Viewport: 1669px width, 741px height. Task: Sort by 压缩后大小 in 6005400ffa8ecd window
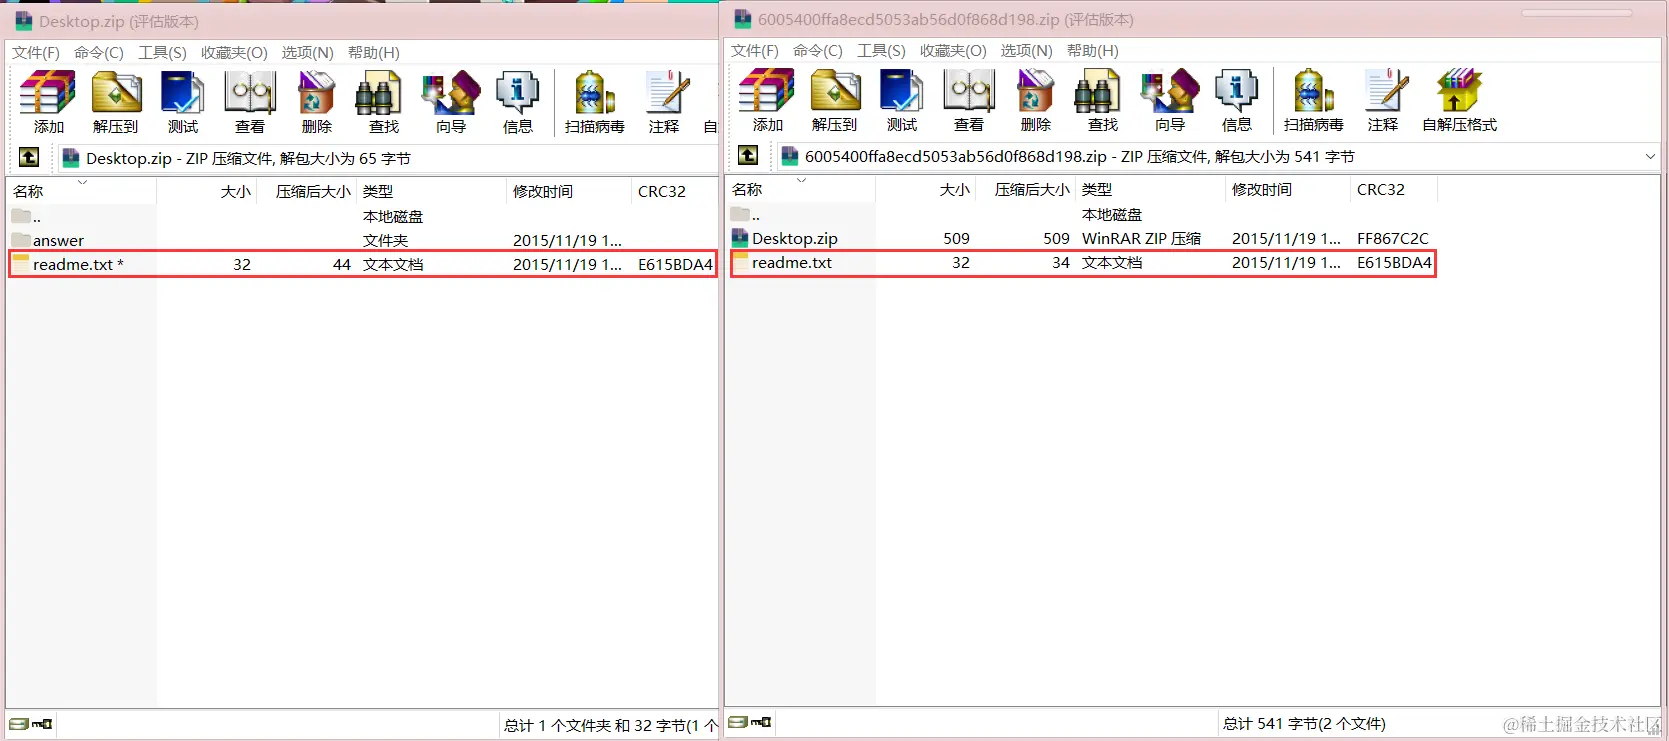(x=1026, y=189)
